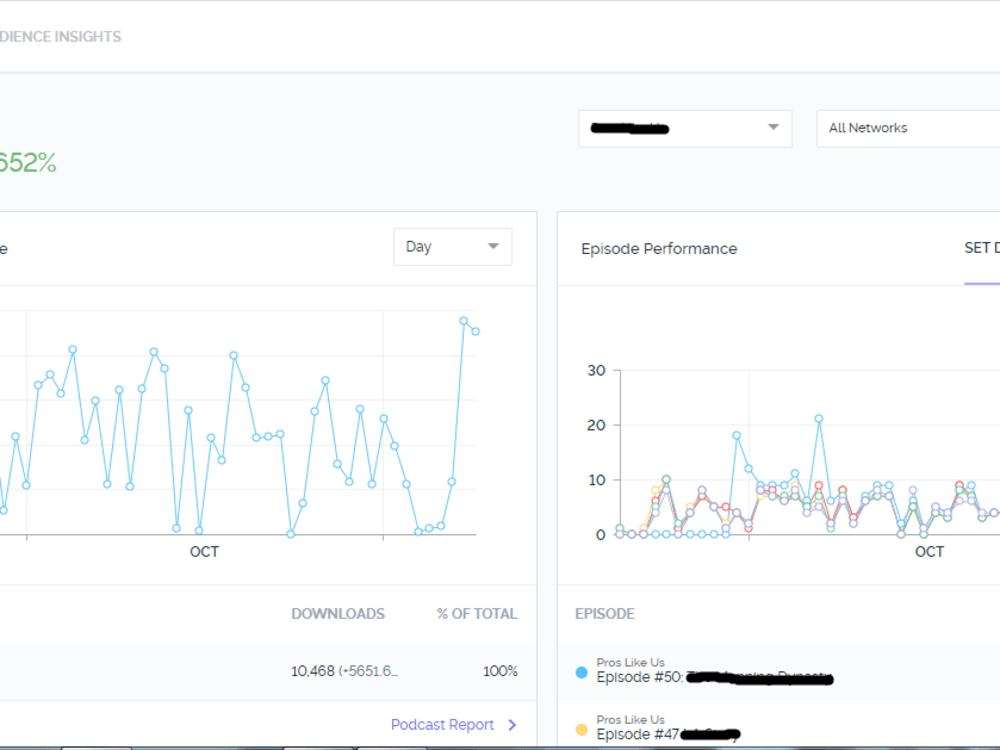The height and width of the screenshot is (750, 1000).
Task: Click the highest data point in downloads chart
Action: [464, 321]
